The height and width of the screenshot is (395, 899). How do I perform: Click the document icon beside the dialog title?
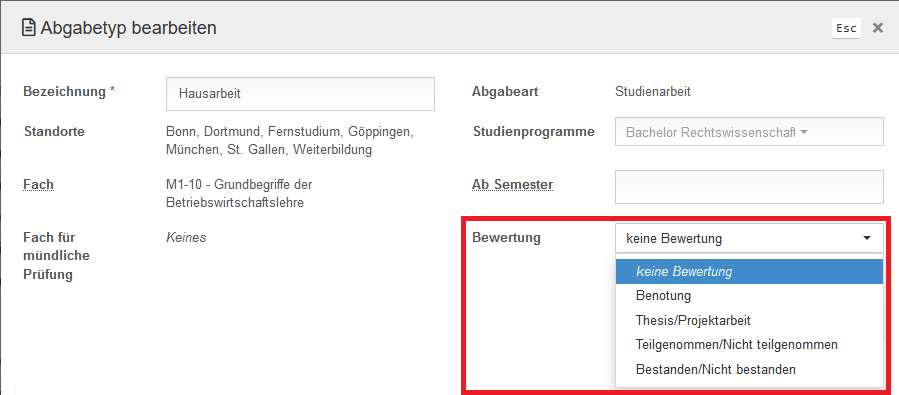28,28
